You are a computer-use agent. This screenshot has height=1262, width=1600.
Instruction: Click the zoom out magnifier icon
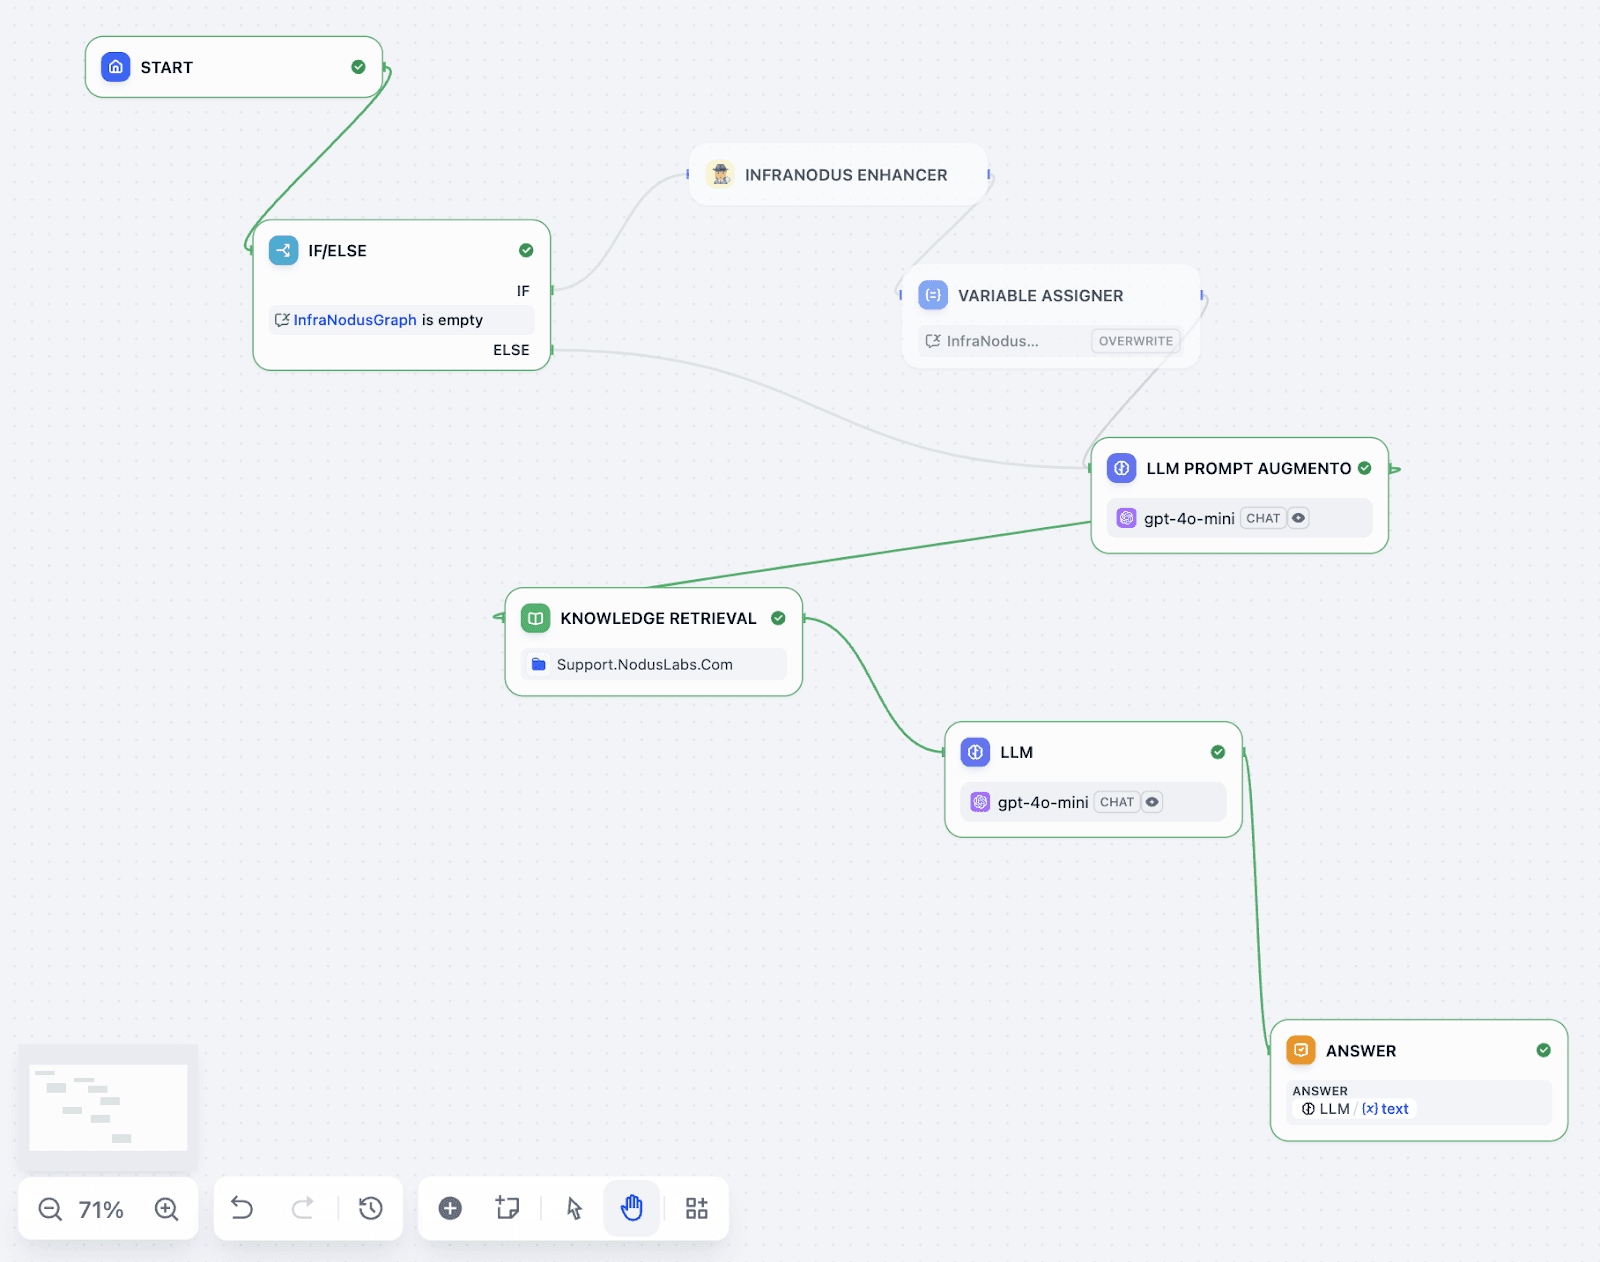pos(50,1209)
